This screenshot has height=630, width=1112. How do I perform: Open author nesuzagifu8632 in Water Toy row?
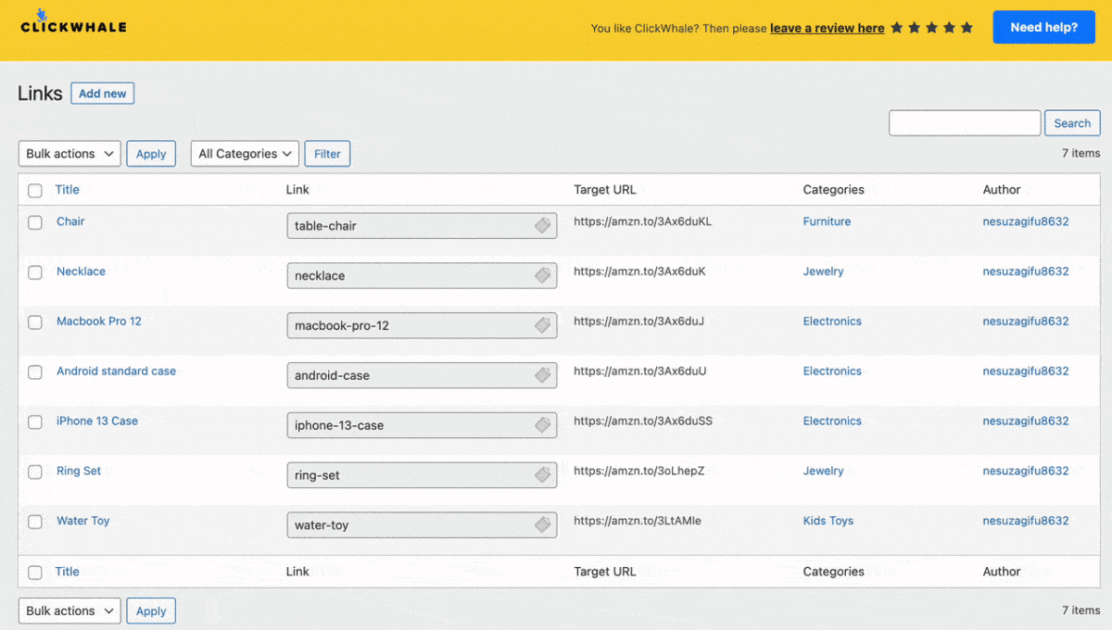point(1025,521)
